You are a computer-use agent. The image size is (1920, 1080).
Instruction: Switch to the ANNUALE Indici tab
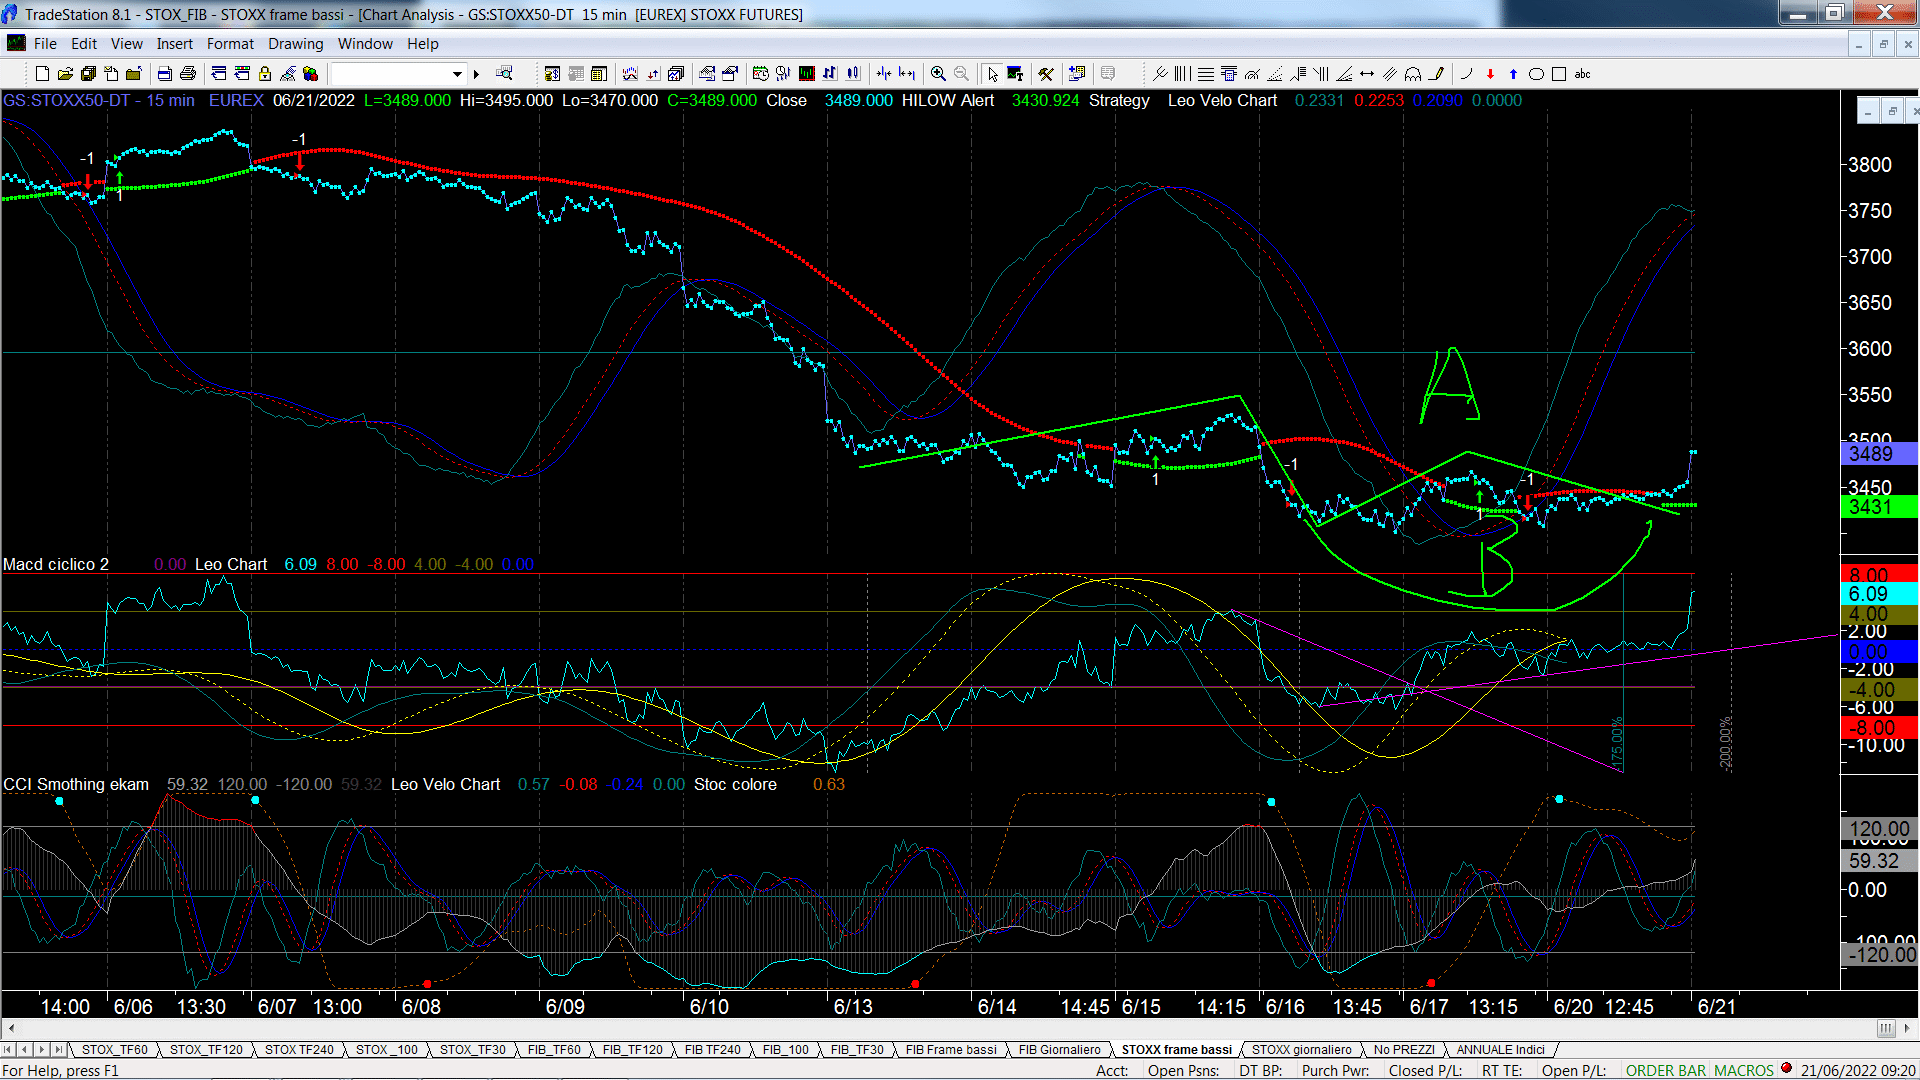[x=1500, y=1049]
